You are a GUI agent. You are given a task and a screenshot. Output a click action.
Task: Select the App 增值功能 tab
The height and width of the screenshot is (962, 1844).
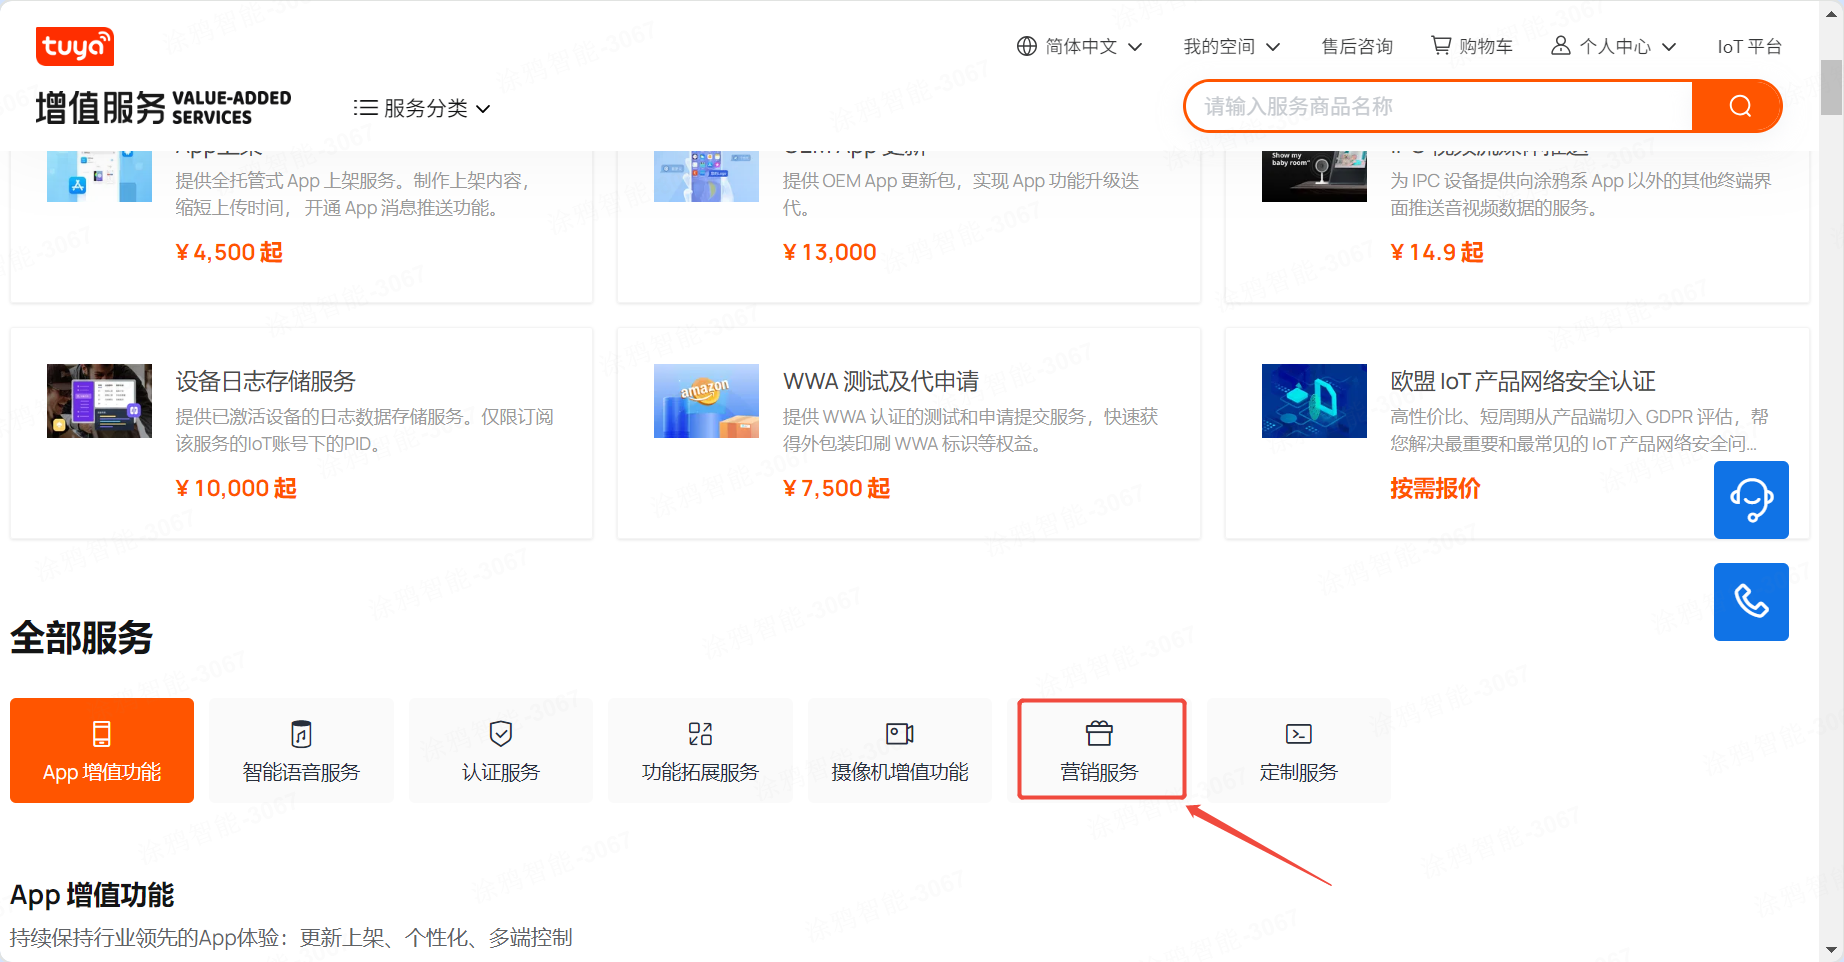click(102, 750)
